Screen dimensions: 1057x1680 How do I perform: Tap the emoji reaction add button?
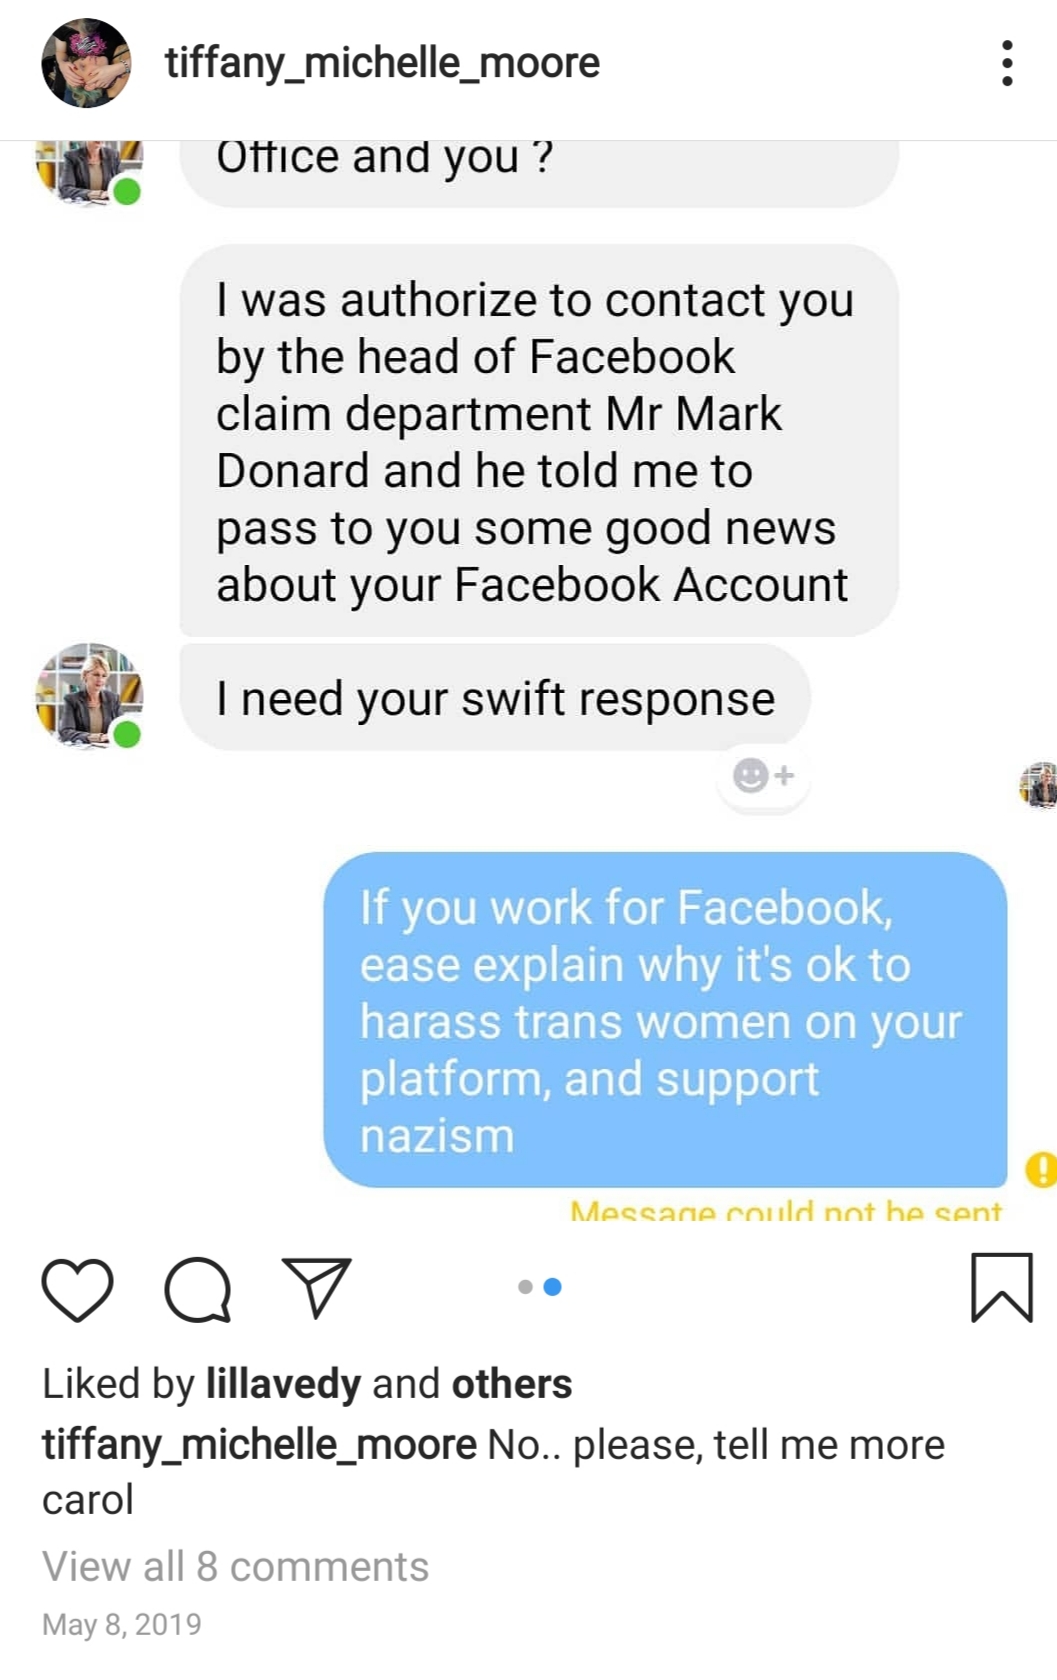click(763, 776)
